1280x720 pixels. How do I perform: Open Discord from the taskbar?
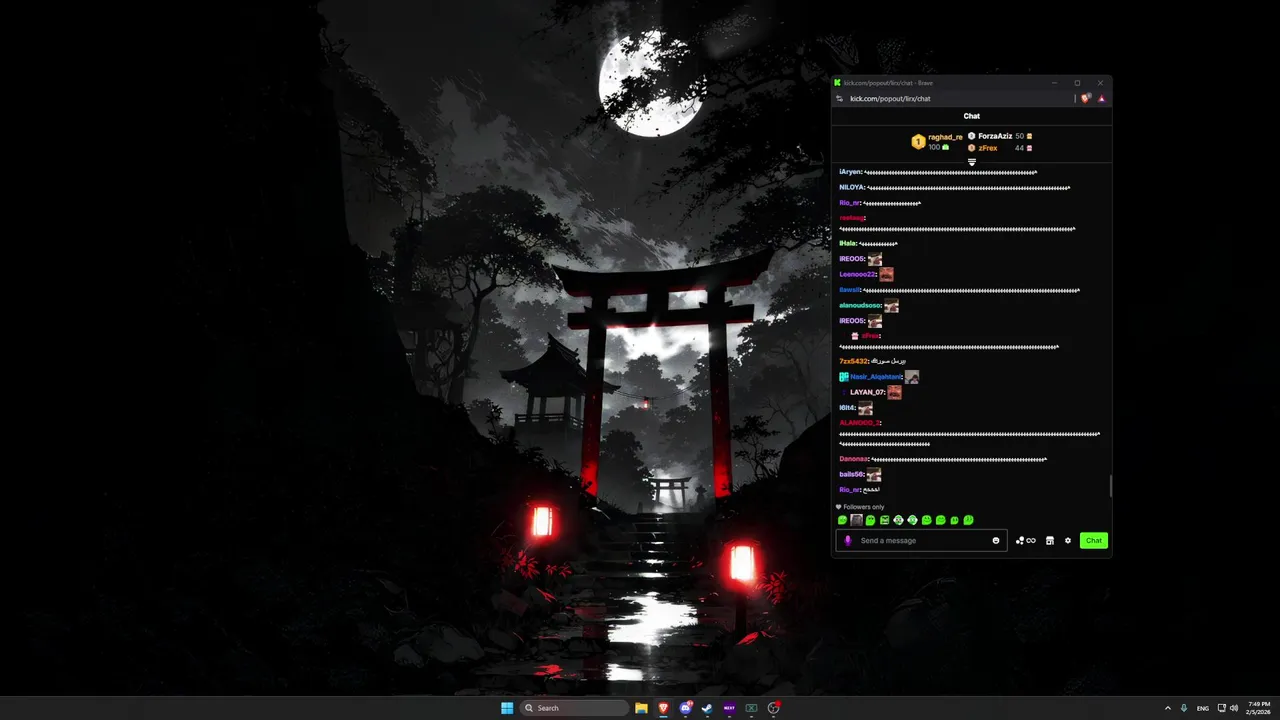(x=685, y=708)
